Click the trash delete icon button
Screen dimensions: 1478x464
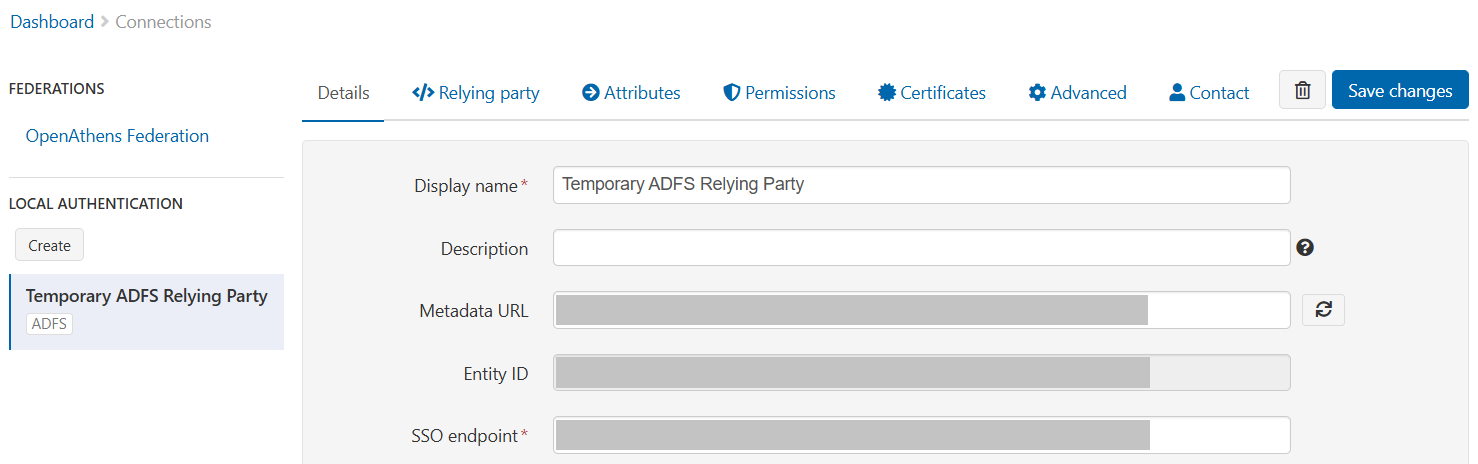coord(1302,90)
